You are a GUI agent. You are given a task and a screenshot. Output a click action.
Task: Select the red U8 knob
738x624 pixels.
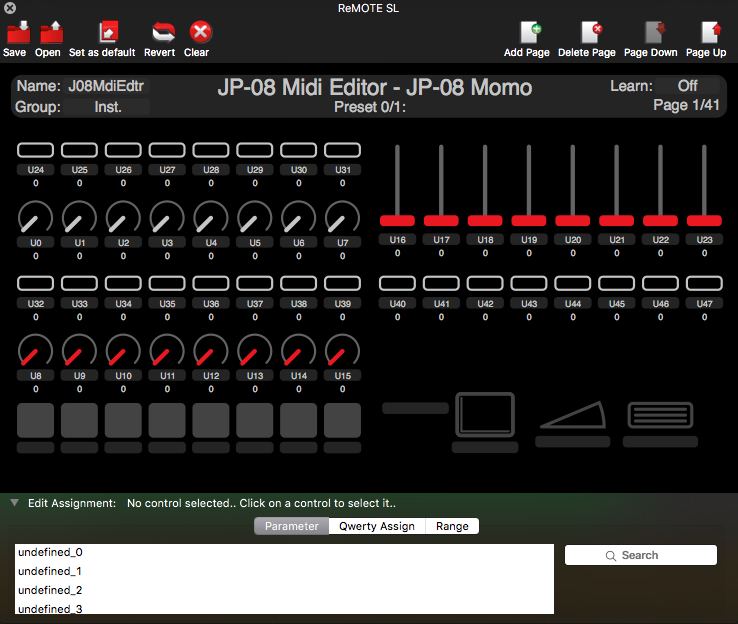click(x=35, y=351)
